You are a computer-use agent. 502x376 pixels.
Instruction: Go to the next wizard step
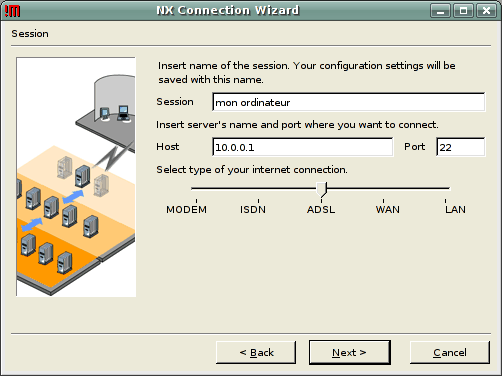(350, 352)
